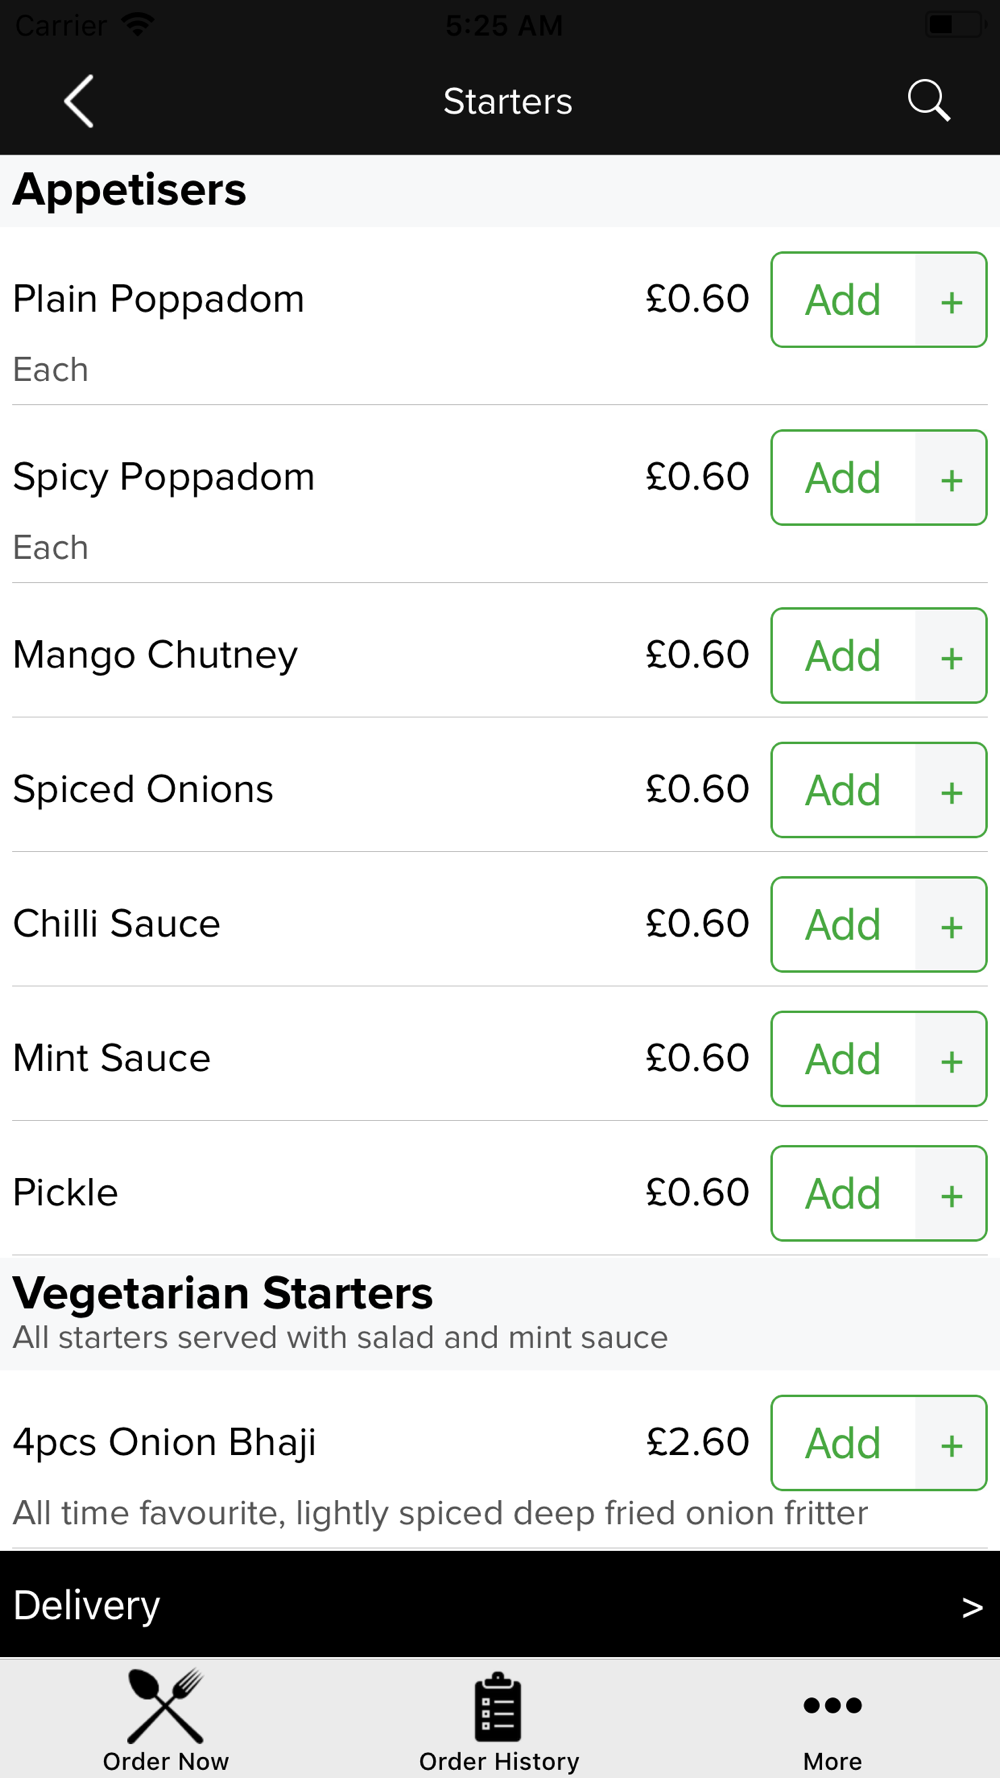Screen dimensions: 1000x1778
Task: Tap the back arrow icon
Action: 79,101
